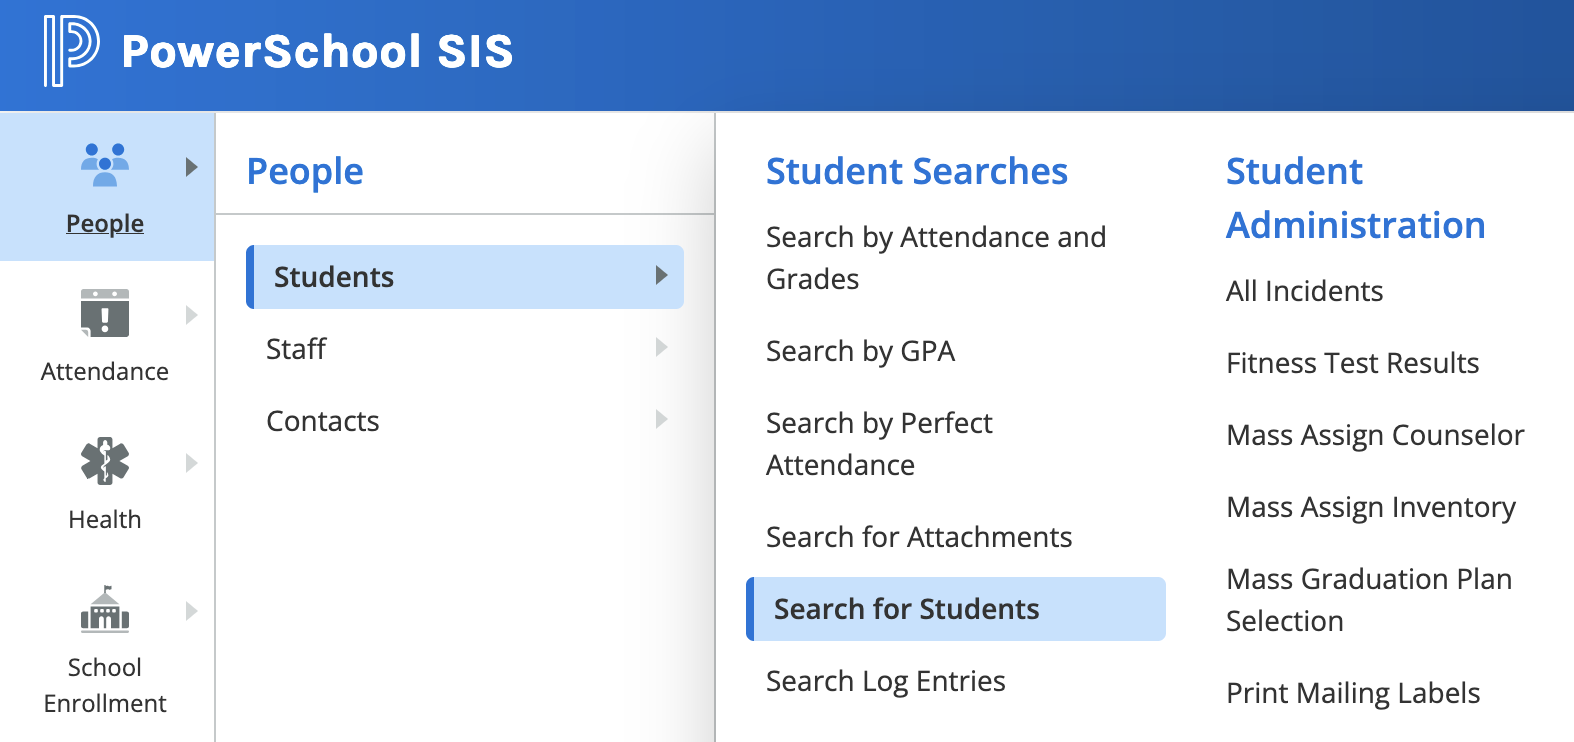Image resolution: width=1574 pixels, height=742 pixels.
Task: Expand the Students submenu arrow
Action: tap(661, 275)
